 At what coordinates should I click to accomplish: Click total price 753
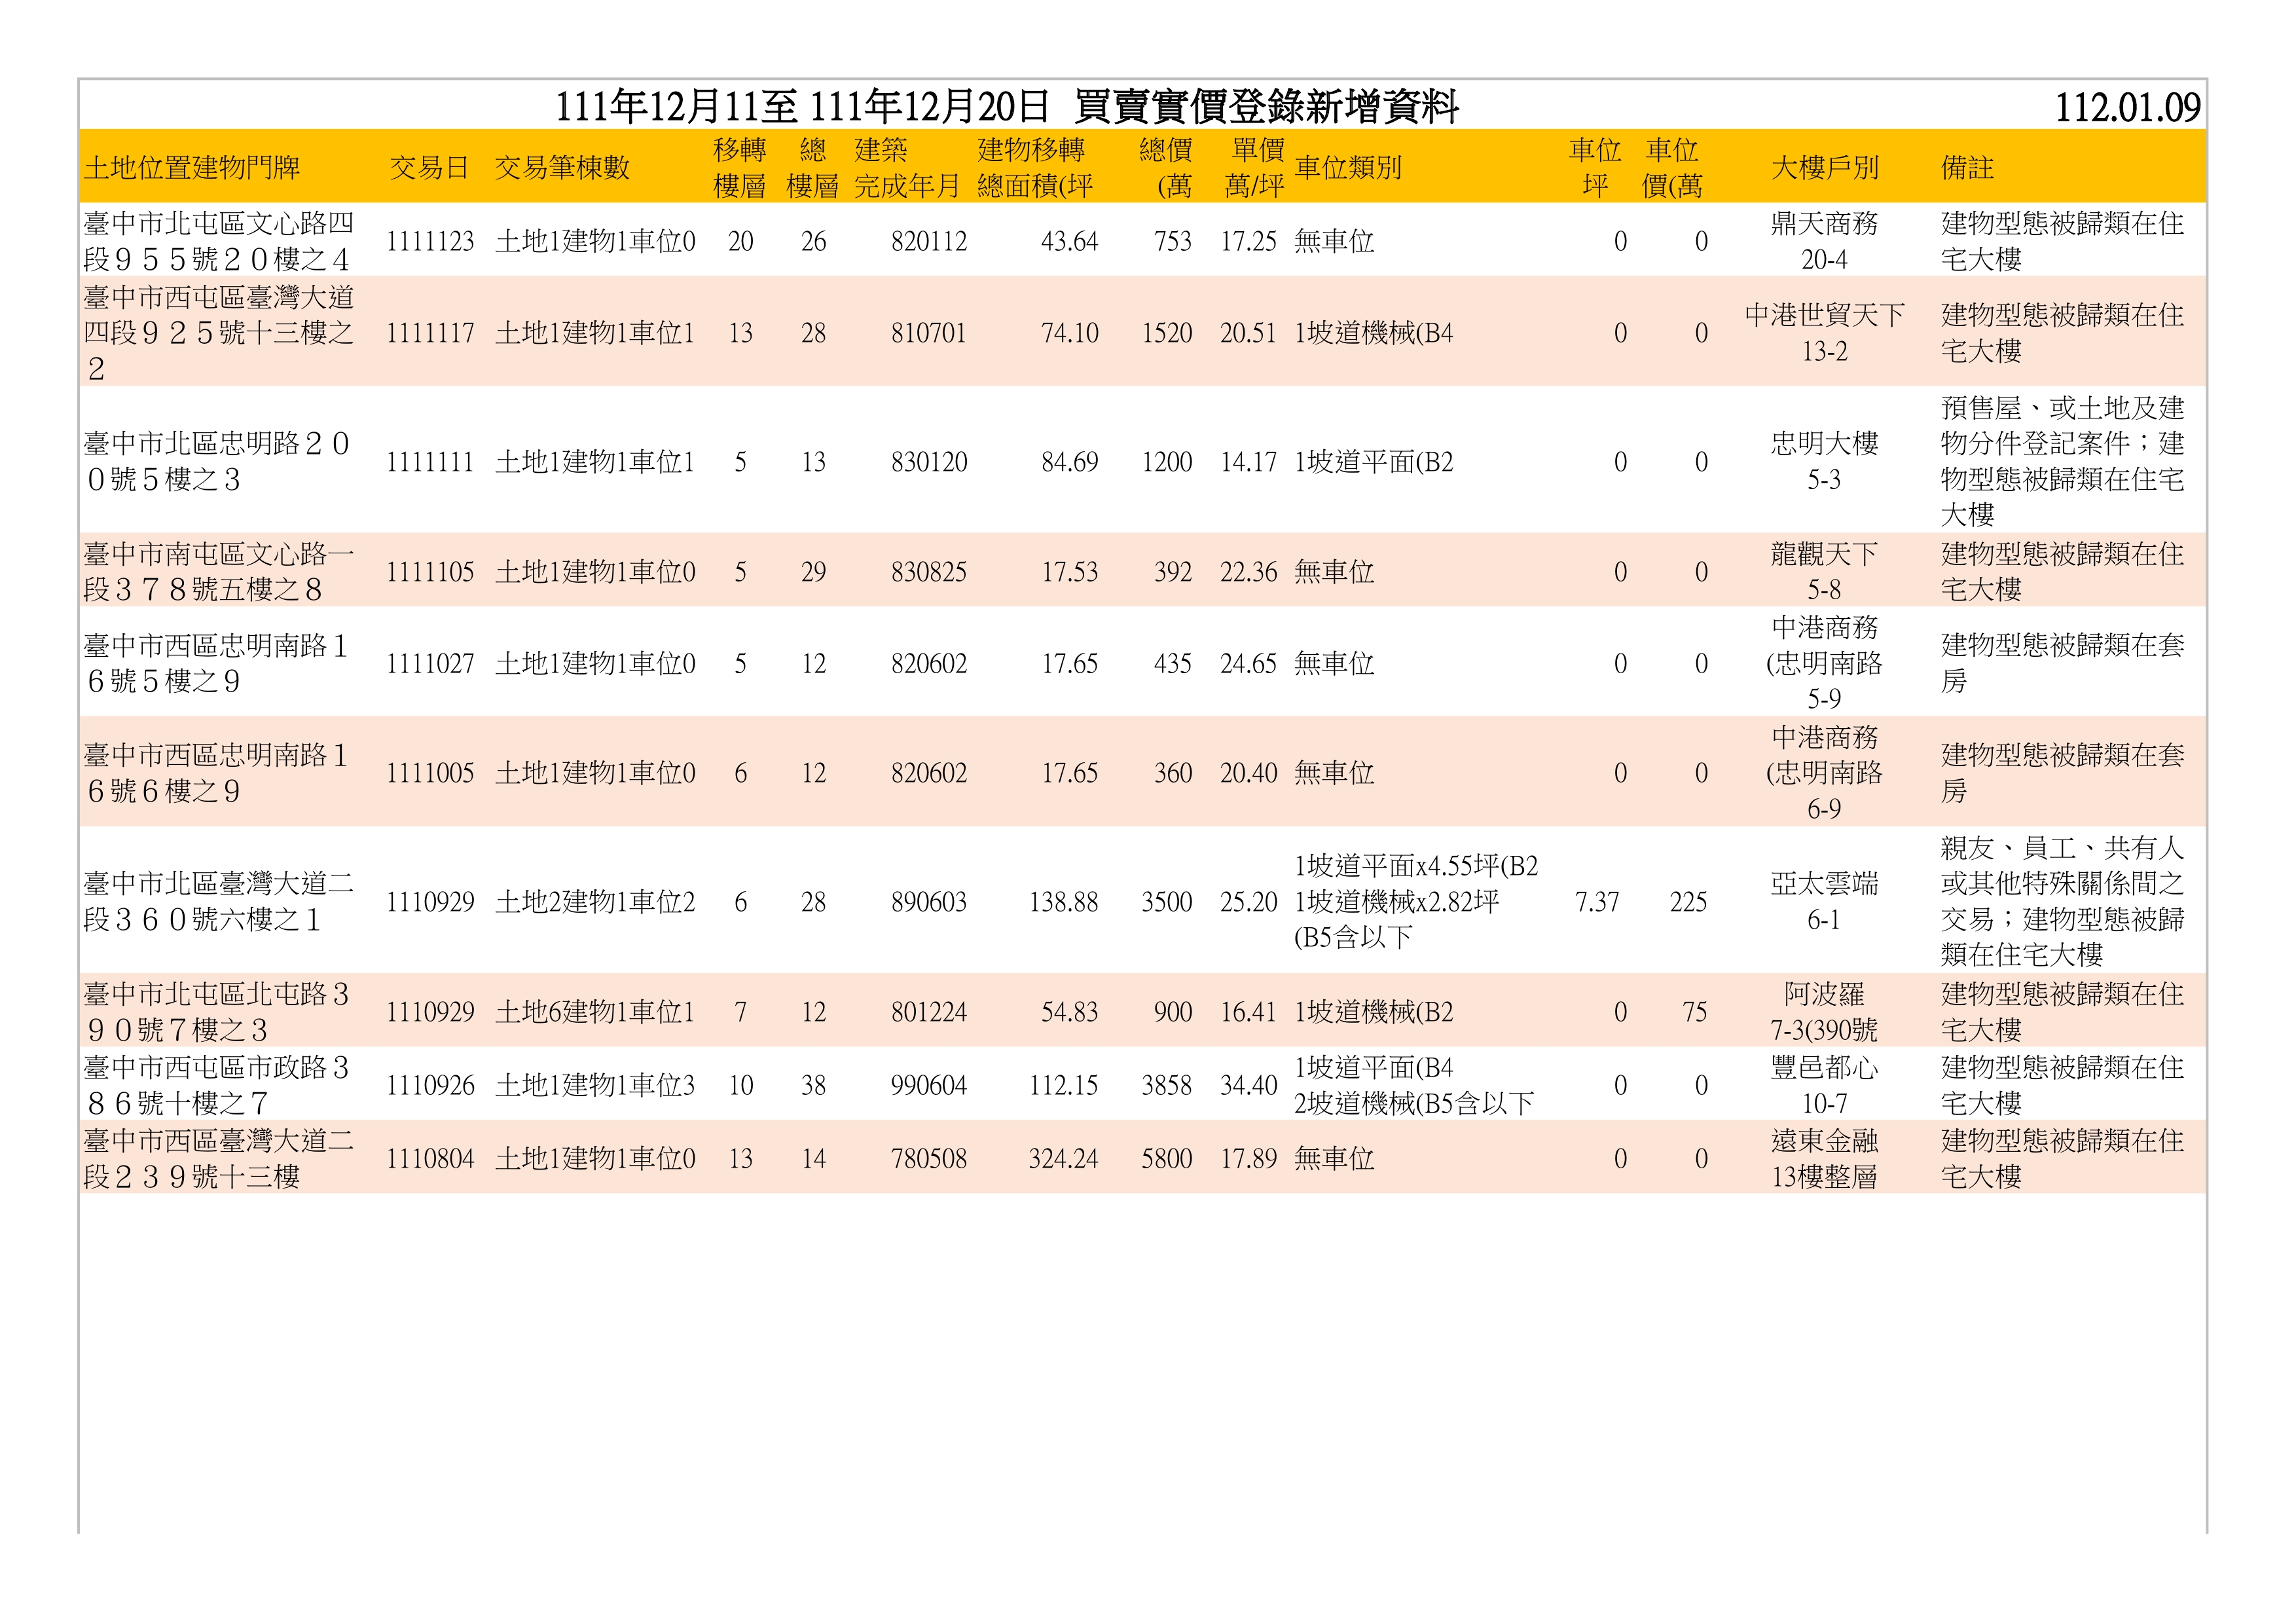1172,241
